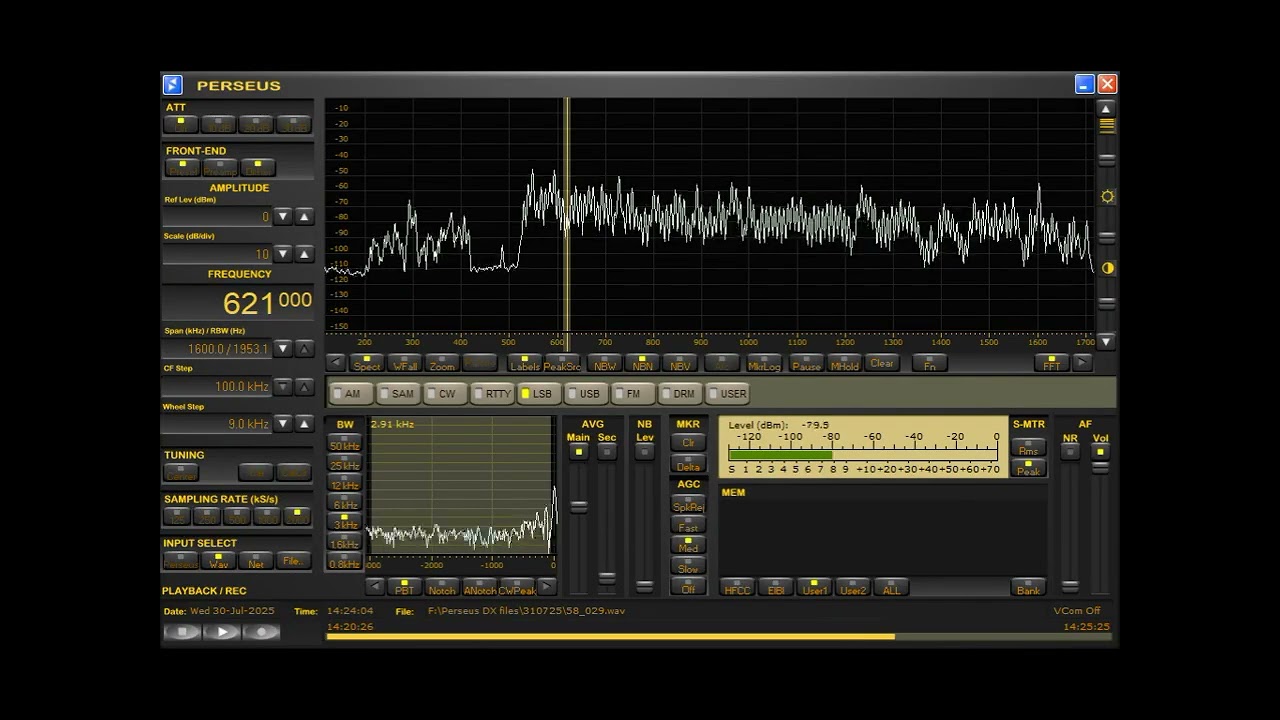This screenshot has width=1280, height=720.
Task: Toggle MHold max hold
Action: pos(844,363)
